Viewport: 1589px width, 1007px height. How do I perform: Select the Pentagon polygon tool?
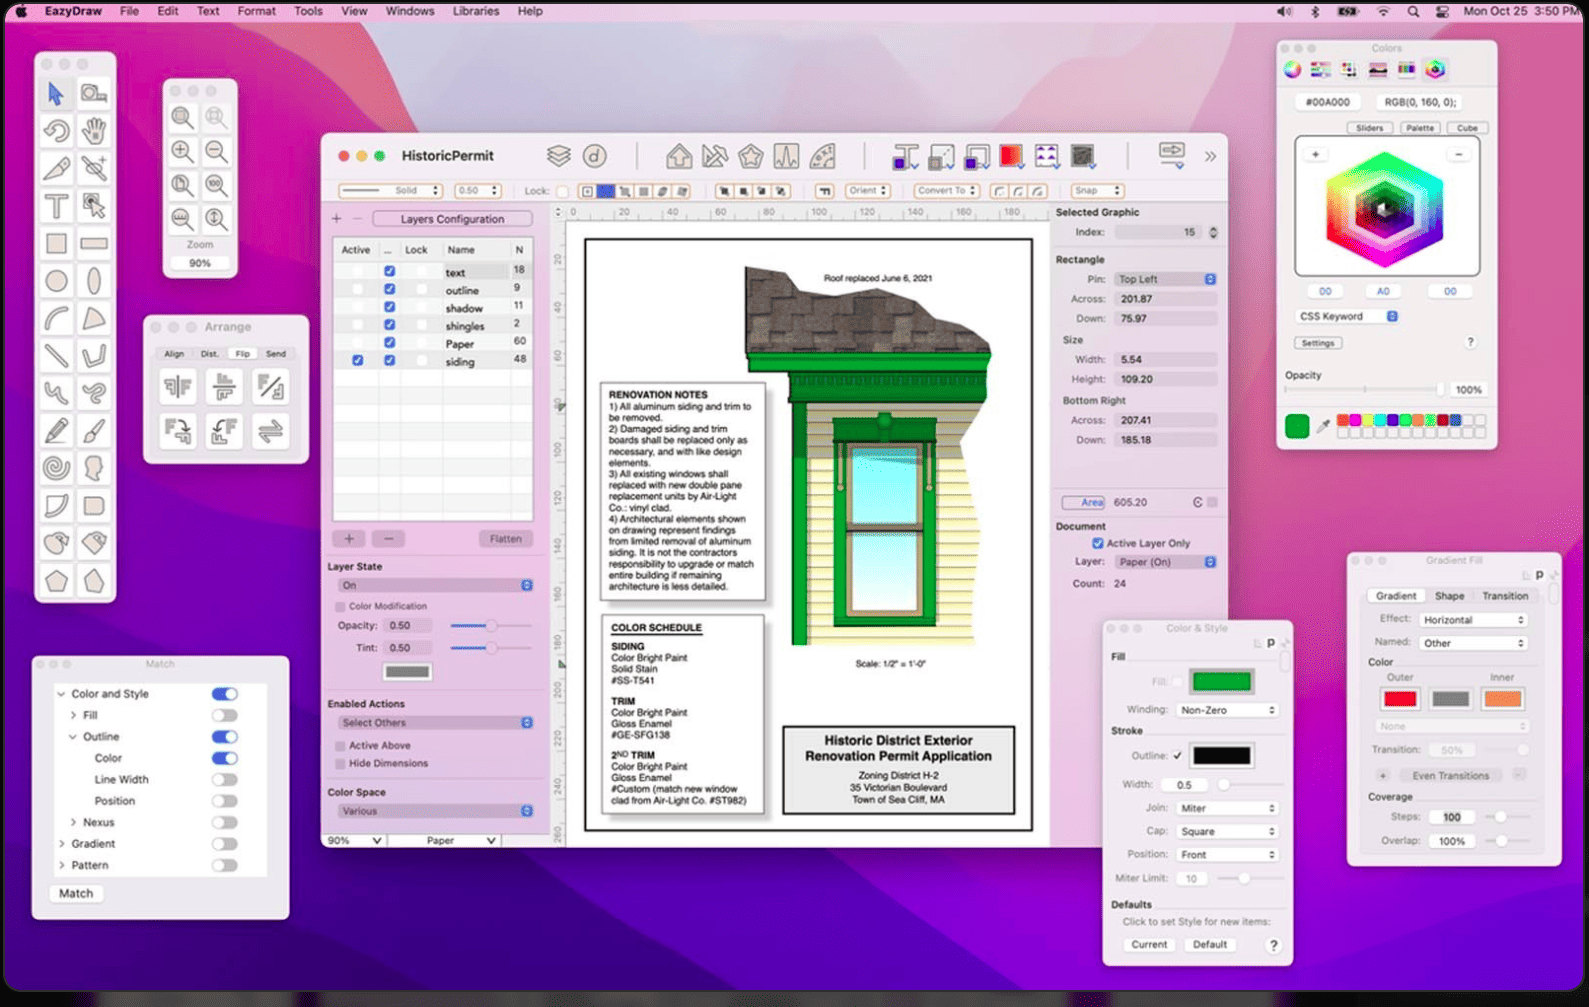pos(56,581)
